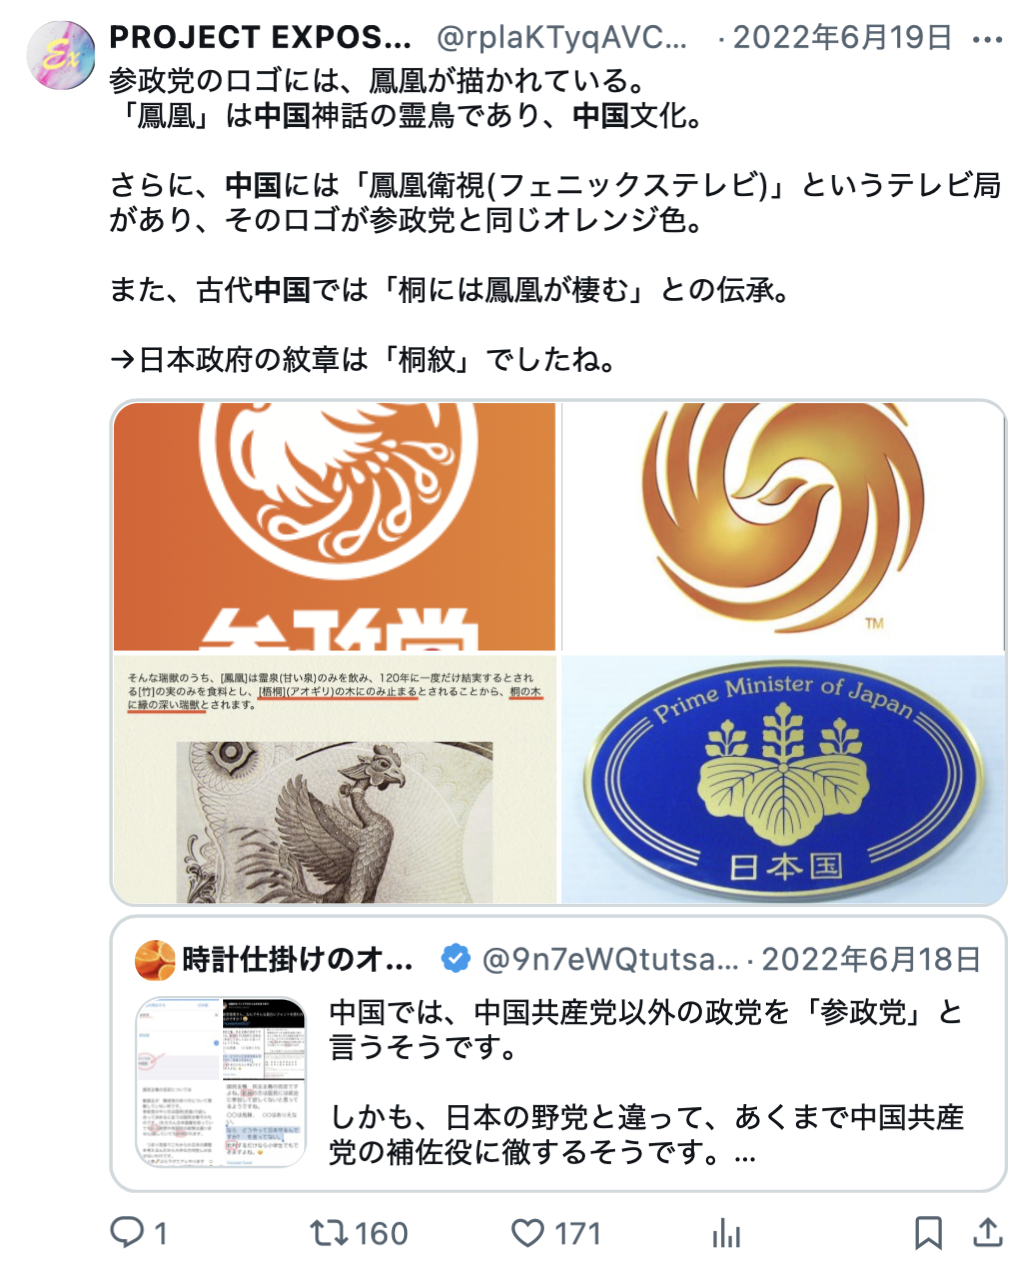The height and width of the screenshot is (1272, 1036).
Task: Open the Prime Minister of Japan emblem image
Action: pyautogui.click(x=784, y=780)
